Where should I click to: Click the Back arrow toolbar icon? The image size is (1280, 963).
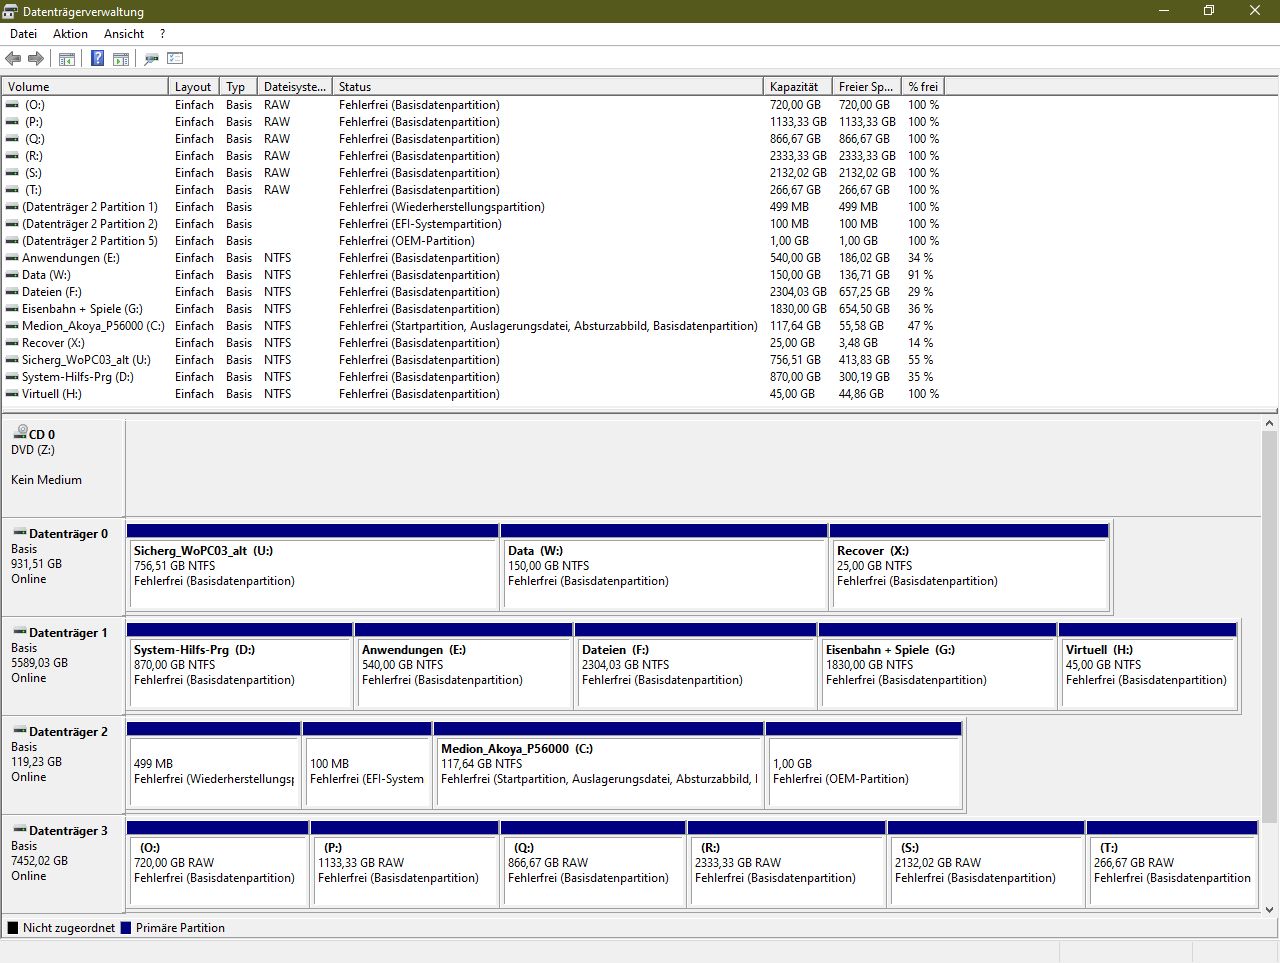13,59
